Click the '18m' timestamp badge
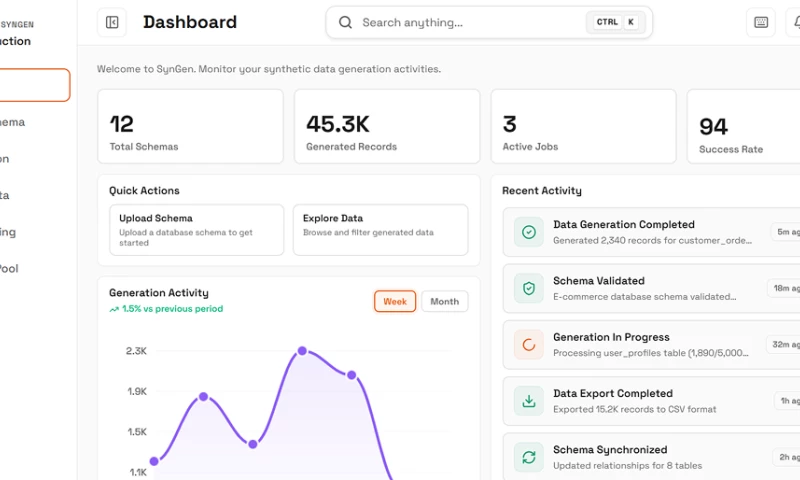The height and width of the screenshot is (480, 800). 784,288
